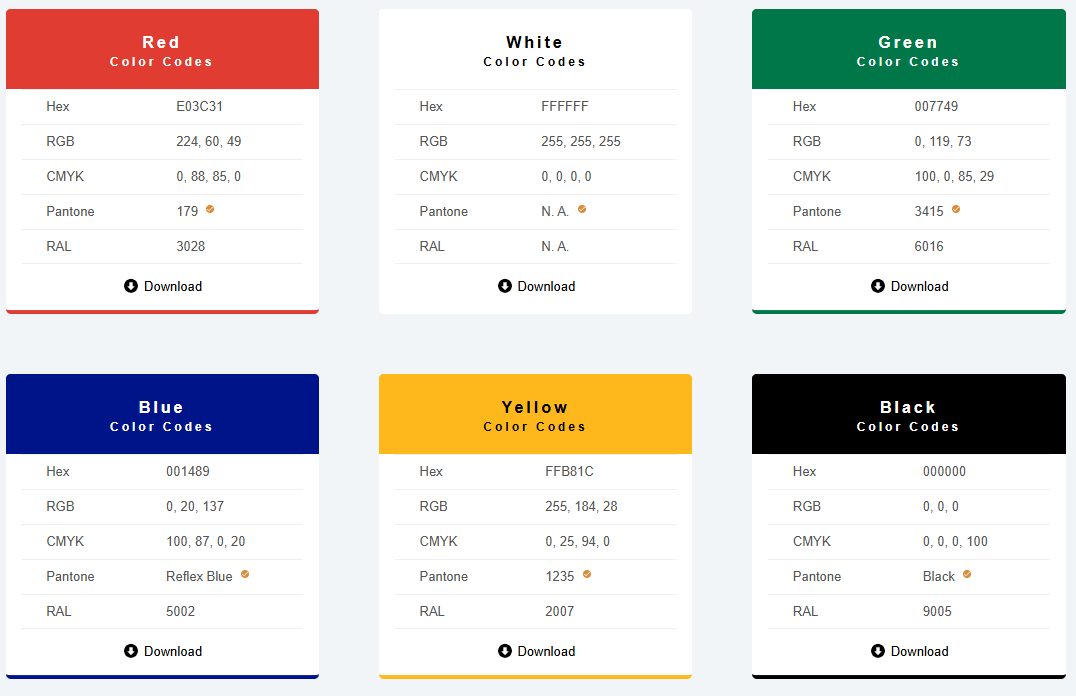Click the download icon on the Blue card
This screenshot has height=696, width=1076.
pos(130,651)
